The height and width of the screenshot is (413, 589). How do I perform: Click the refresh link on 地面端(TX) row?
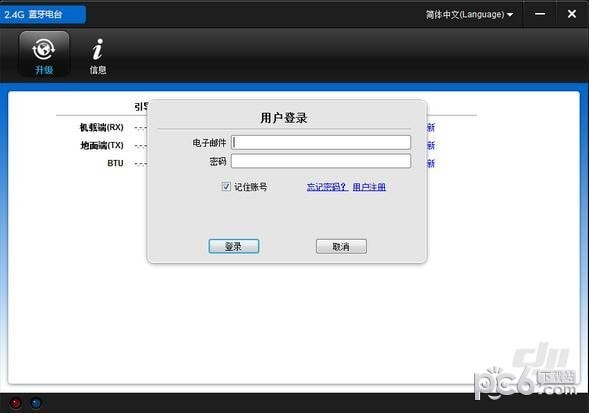431,145
